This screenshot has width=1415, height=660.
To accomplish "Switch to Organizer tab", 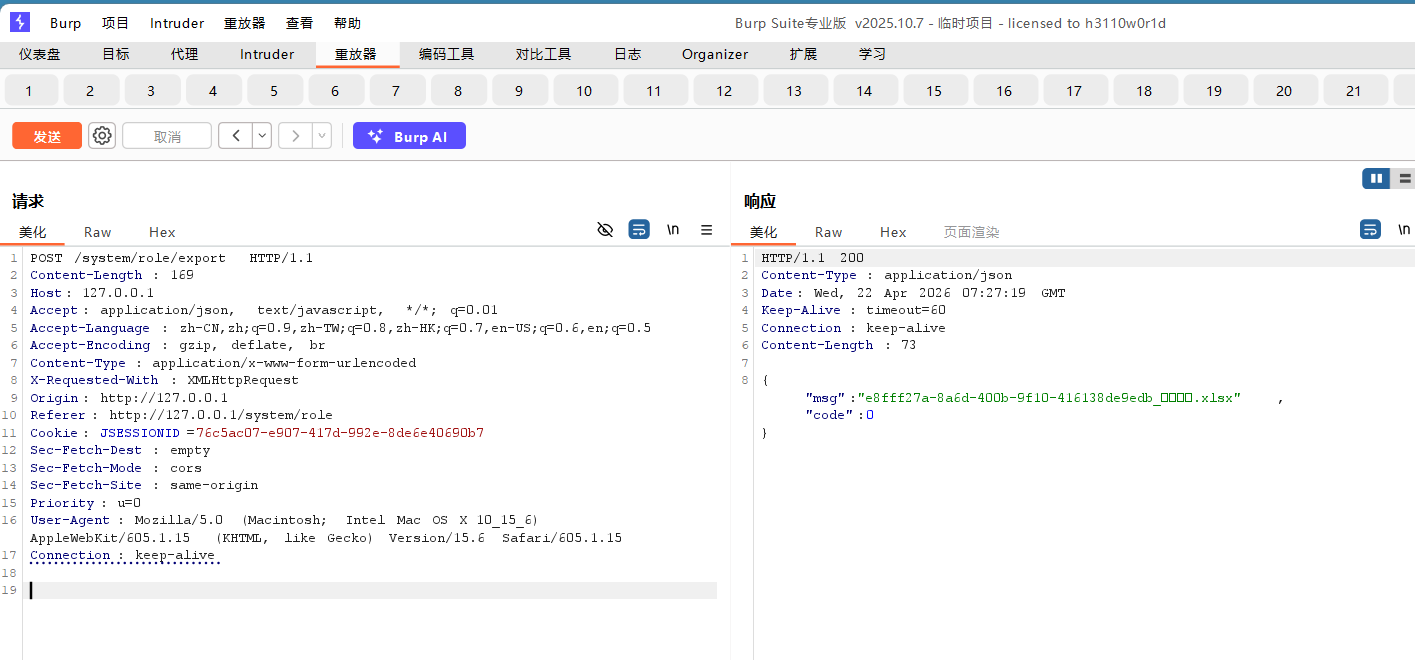I will point(715,55).
